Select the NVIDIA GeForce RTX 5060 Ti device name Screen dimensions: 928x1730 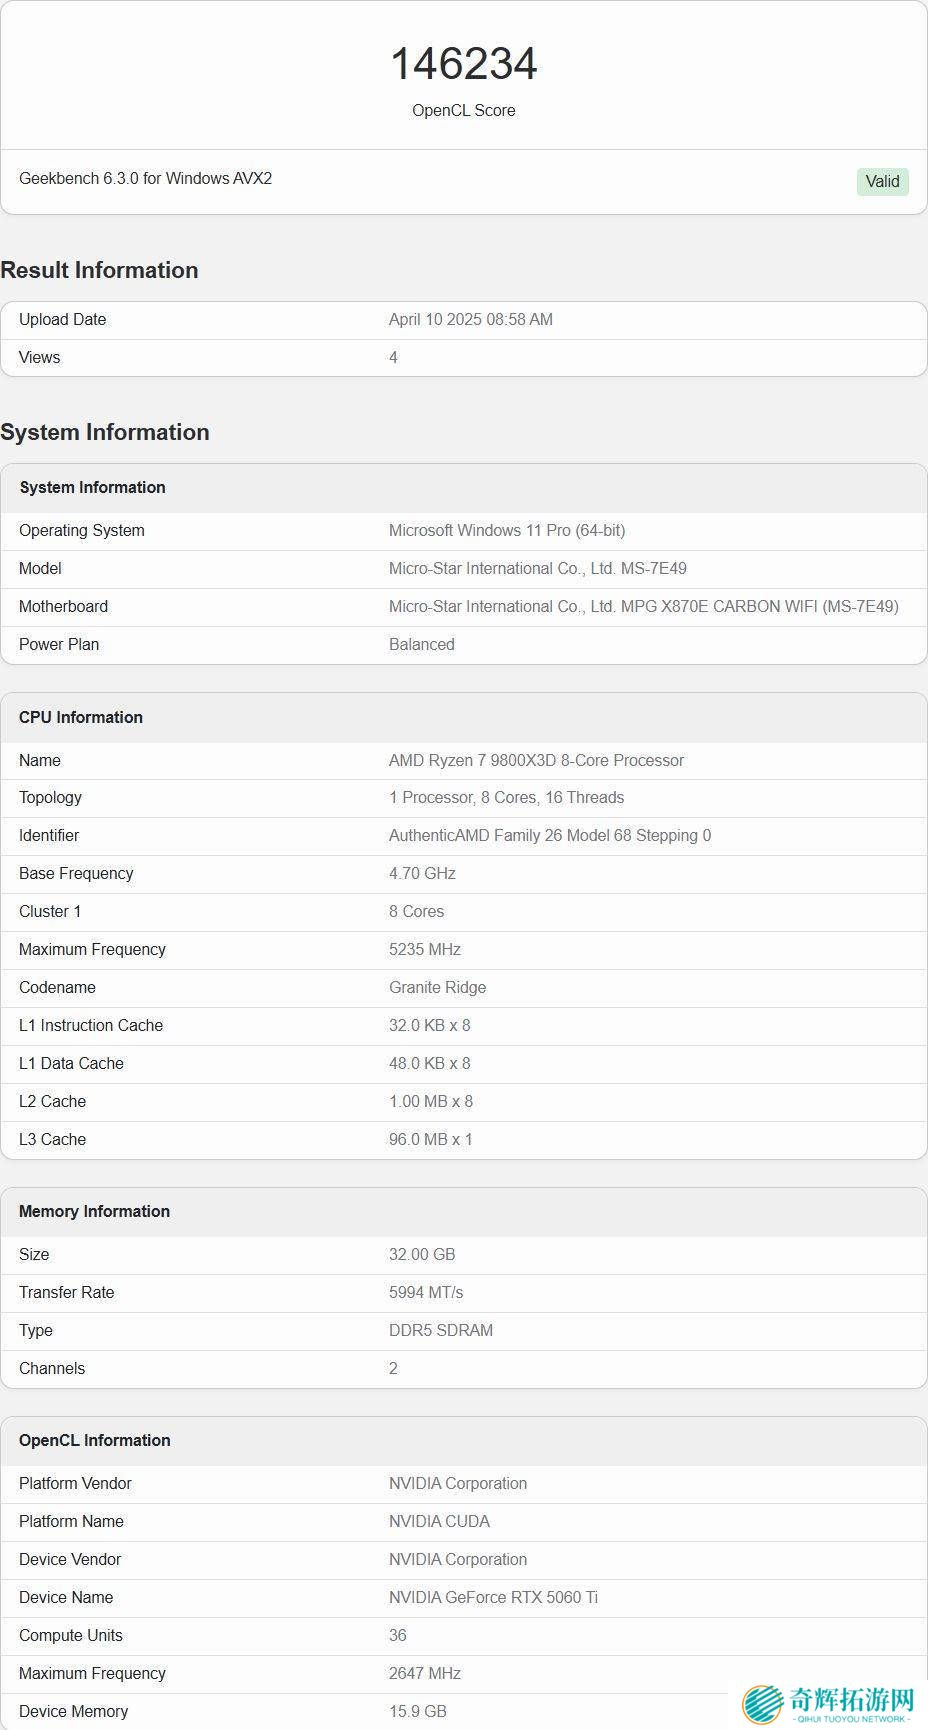coord(493,1597)
